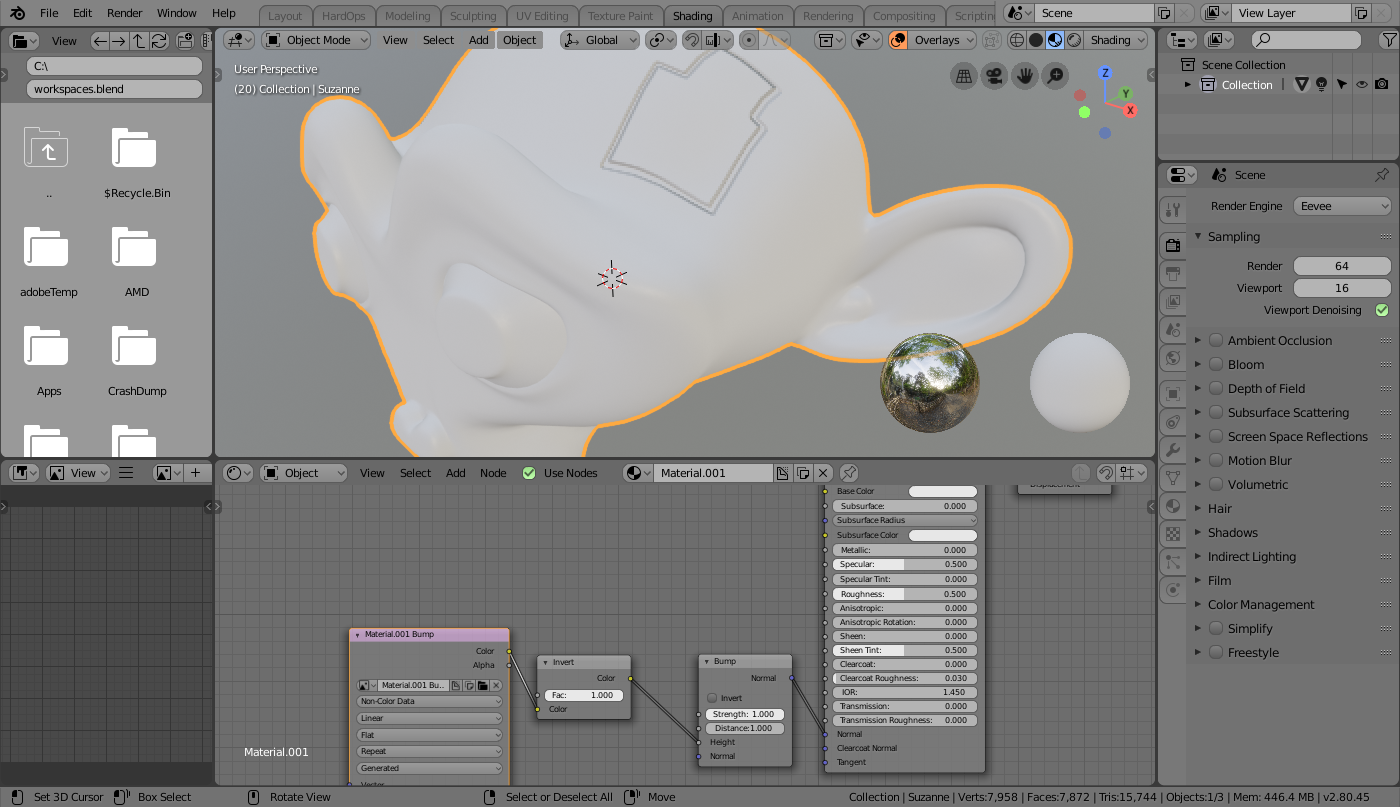Click the Blender logo icon
Screen dimensions: 1400x807
tap(19, 13)
